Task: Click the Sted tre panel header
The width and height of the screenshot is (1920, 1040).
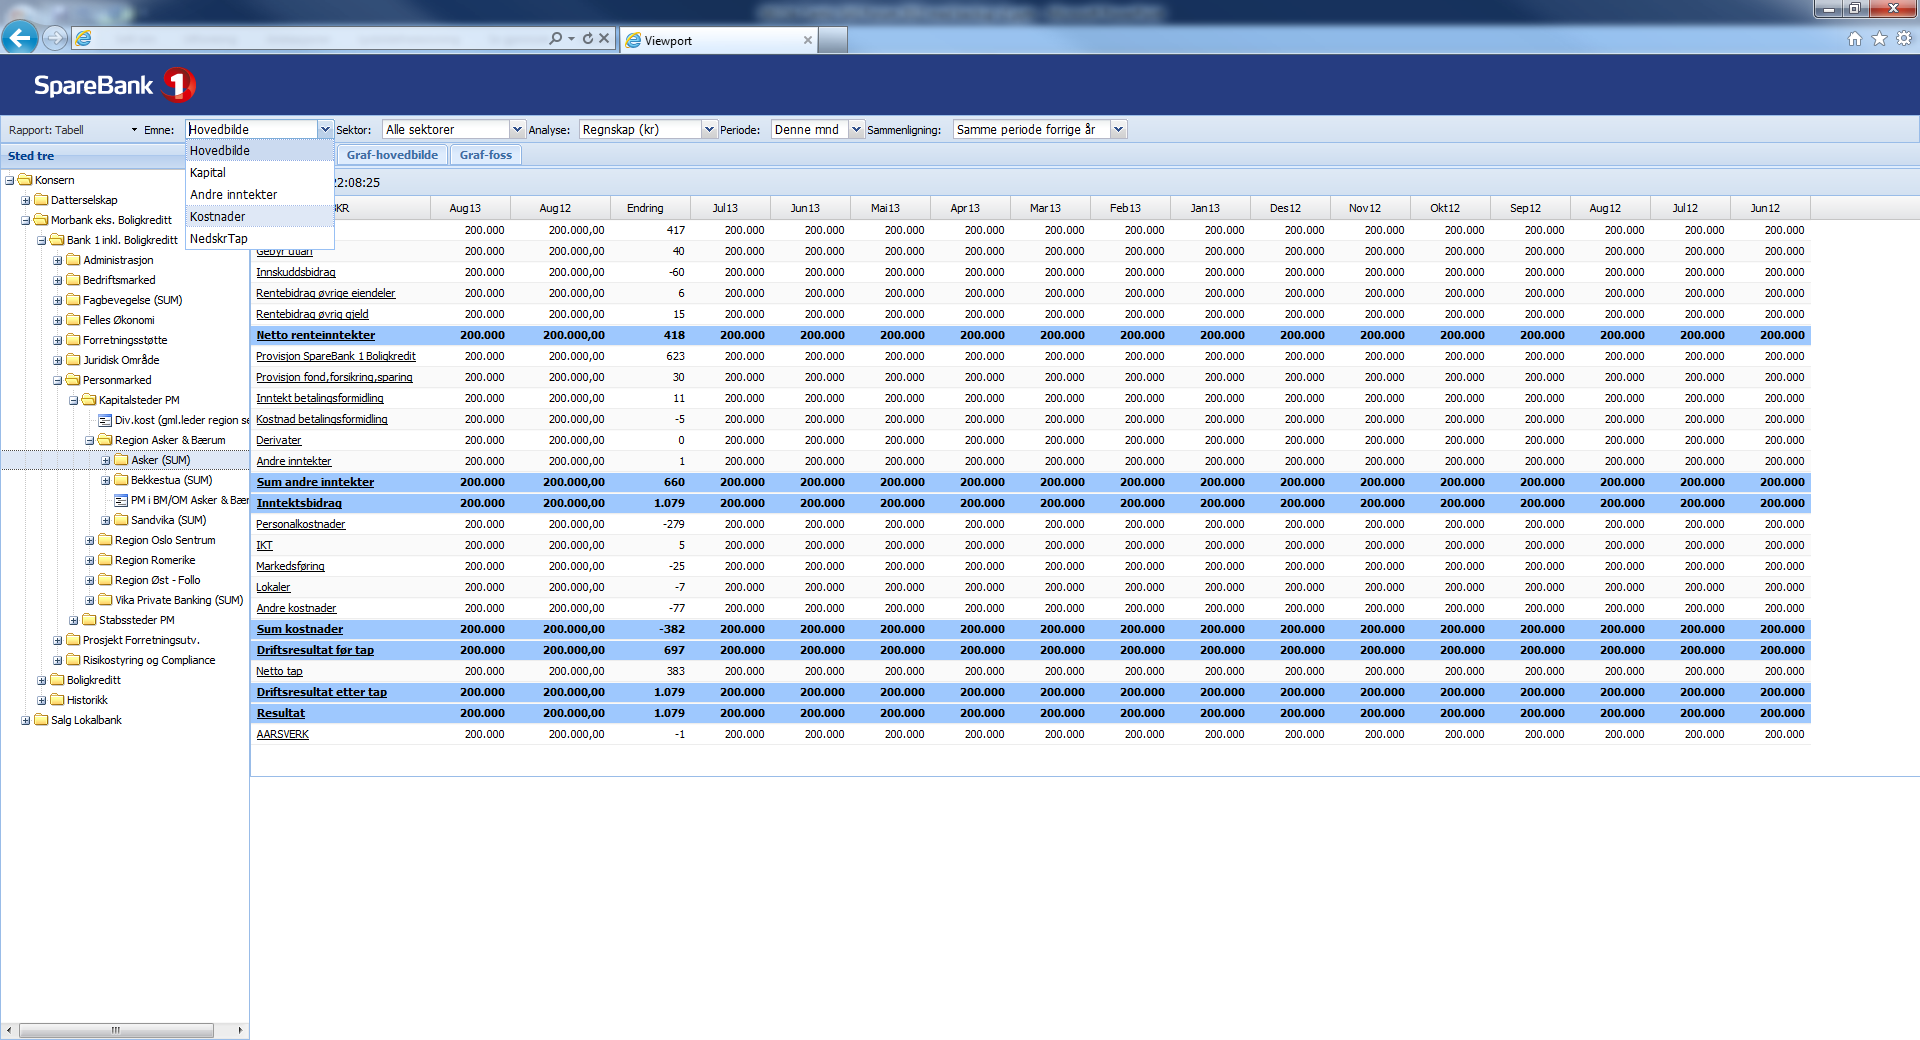Action: [93, 156]
